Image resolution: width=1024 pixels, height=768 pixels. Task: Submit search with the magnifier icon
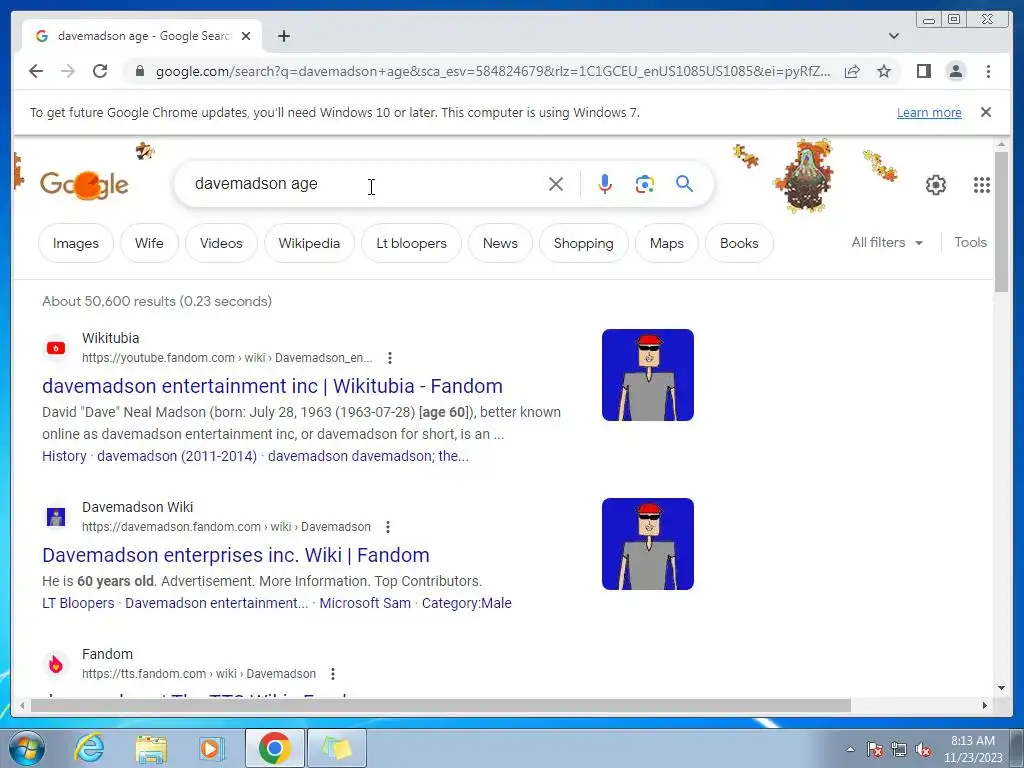coord(684,184)
